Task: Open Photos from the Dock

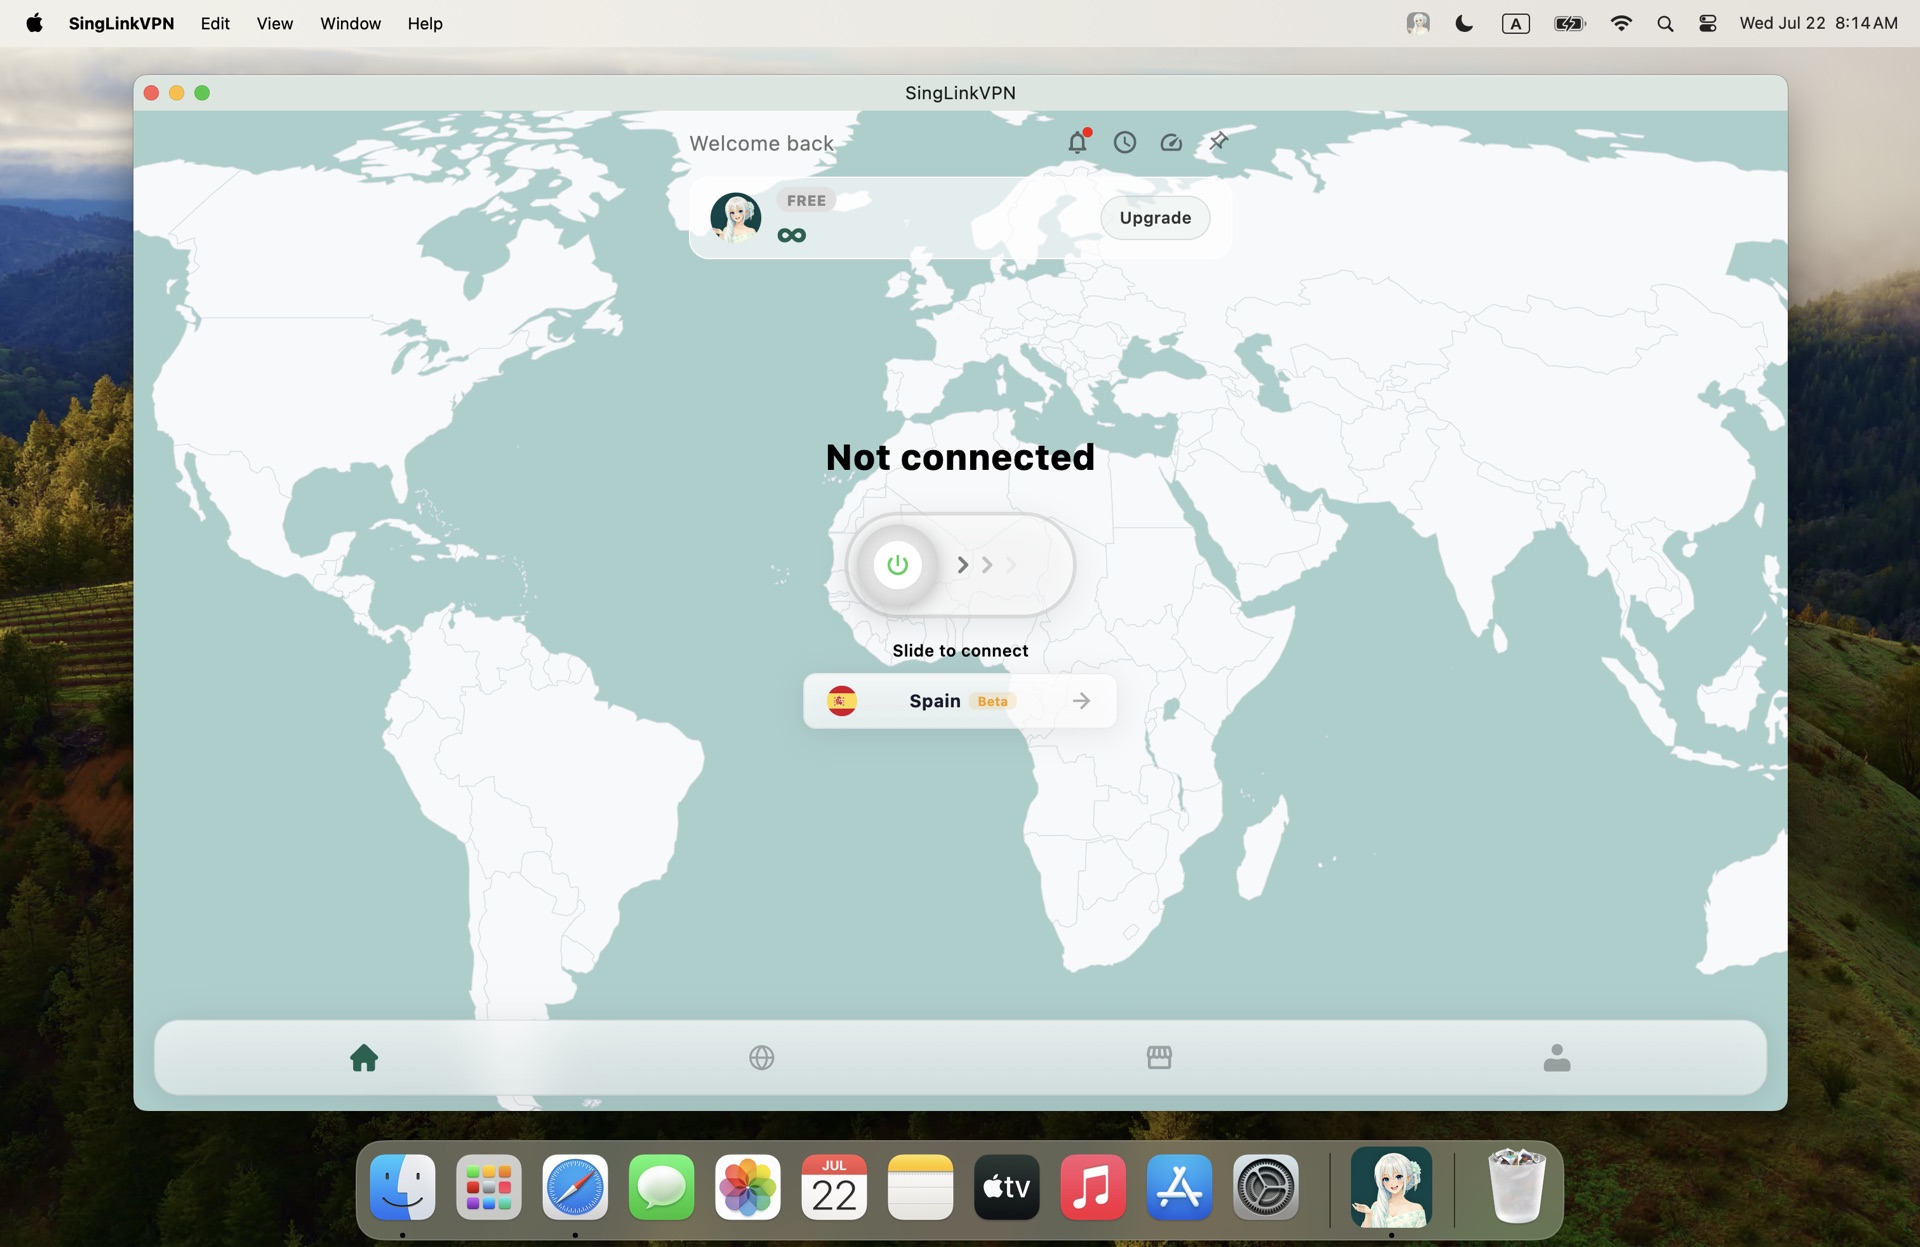Action: click(748, 1187)
